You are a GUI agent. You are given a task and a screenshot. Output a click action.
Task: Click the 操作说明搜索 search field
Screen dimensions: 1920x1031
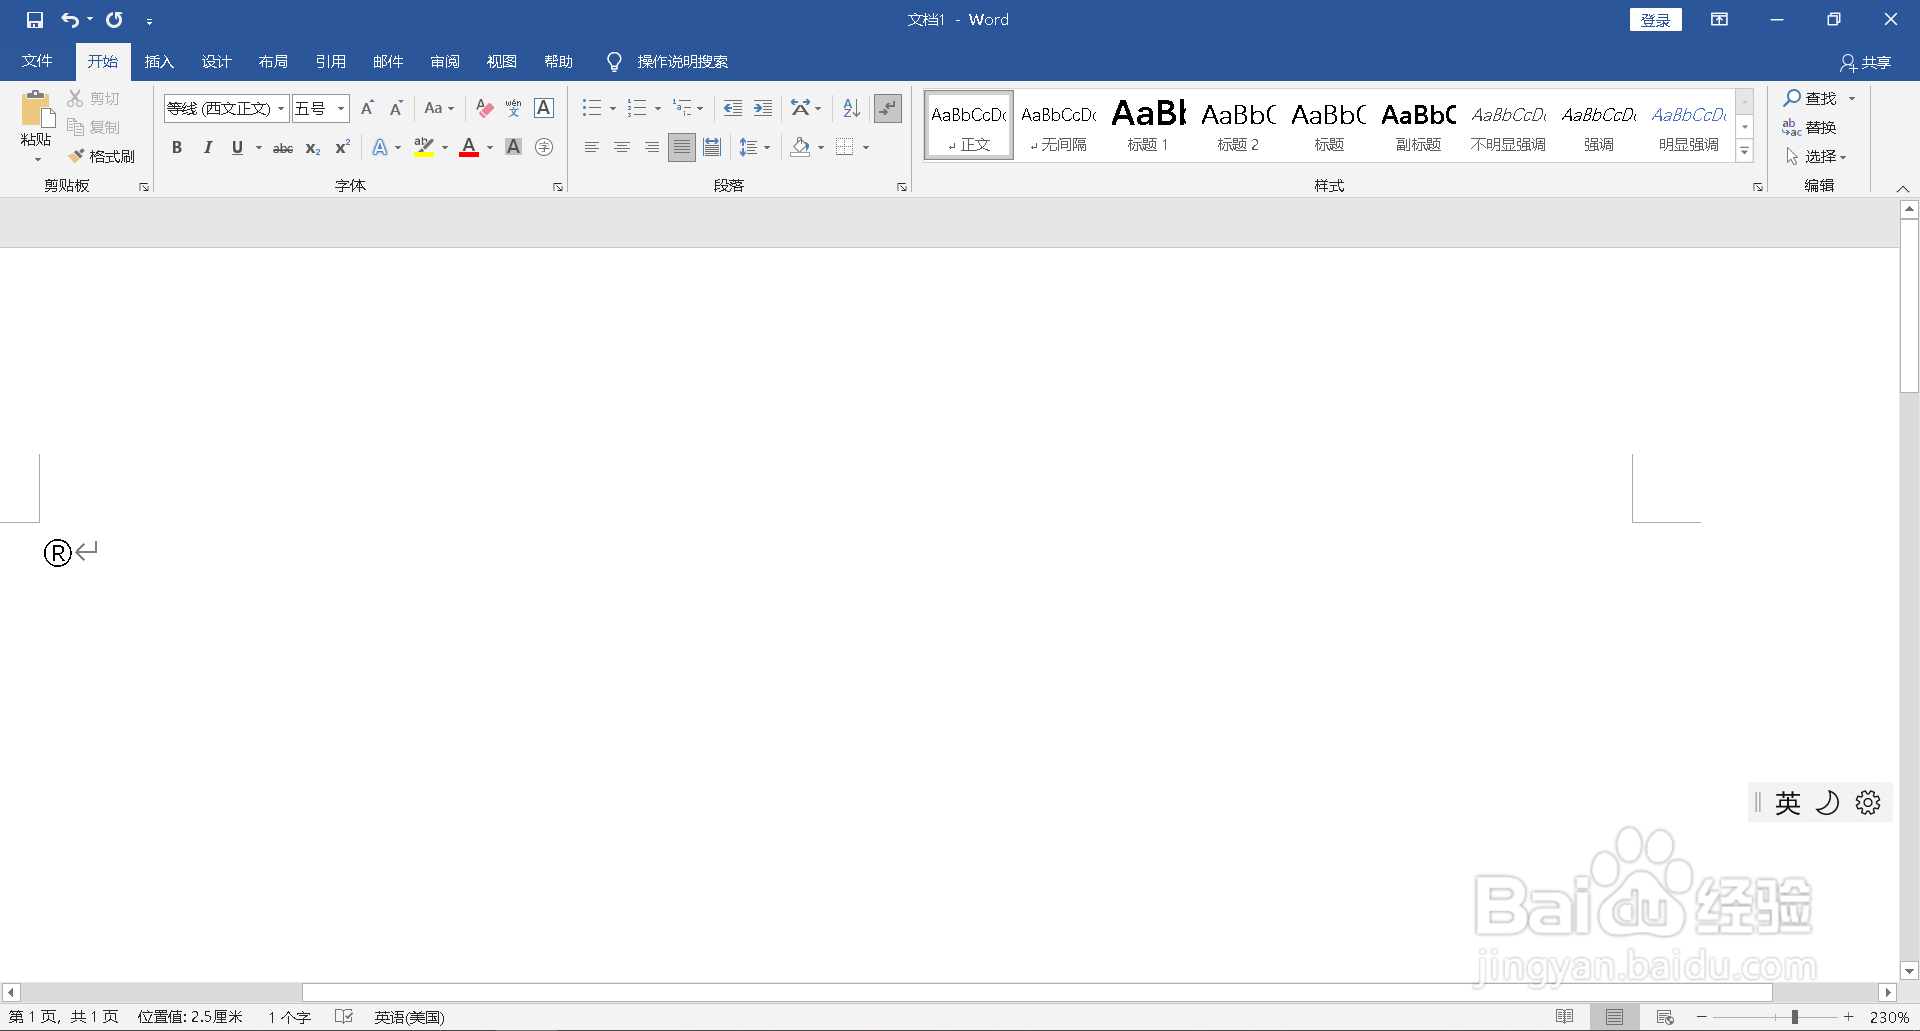point(683,62)
